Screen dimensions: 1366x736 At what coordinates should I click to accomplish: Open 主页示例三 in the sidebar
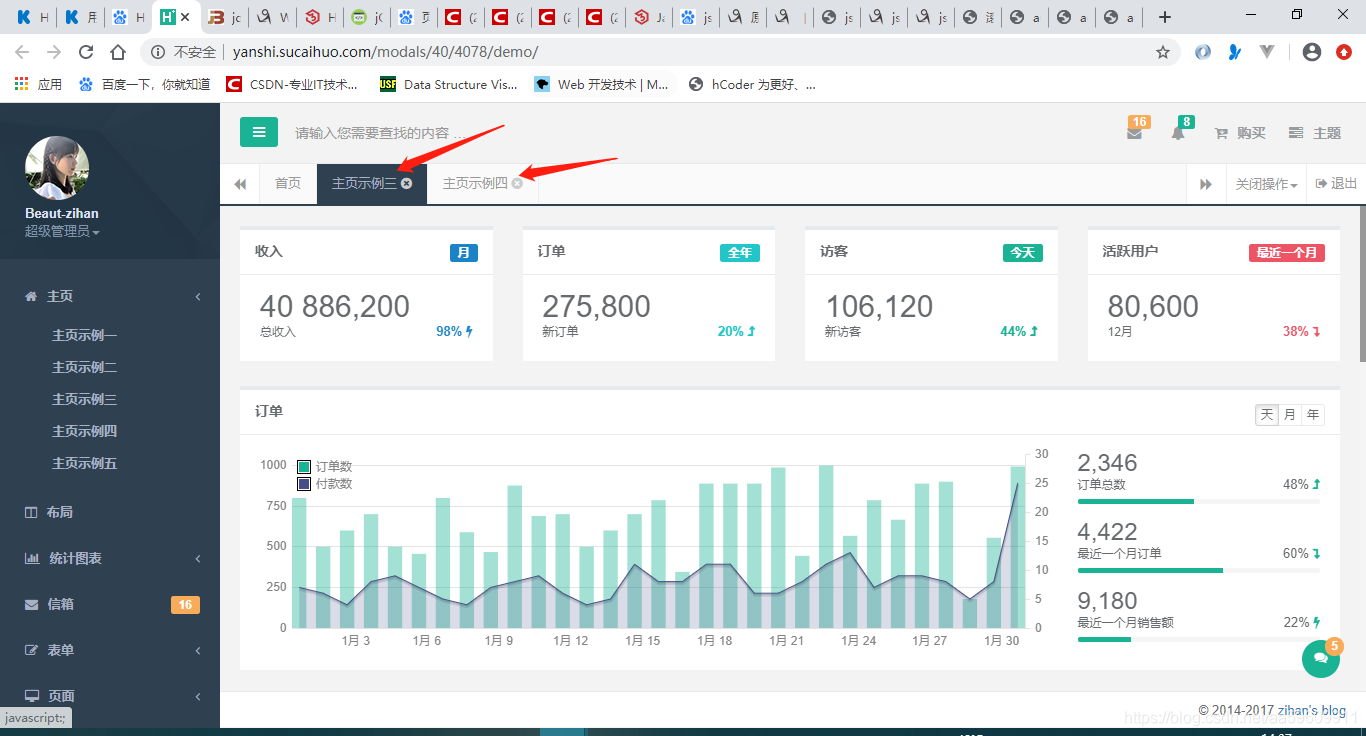click(85, 399)
